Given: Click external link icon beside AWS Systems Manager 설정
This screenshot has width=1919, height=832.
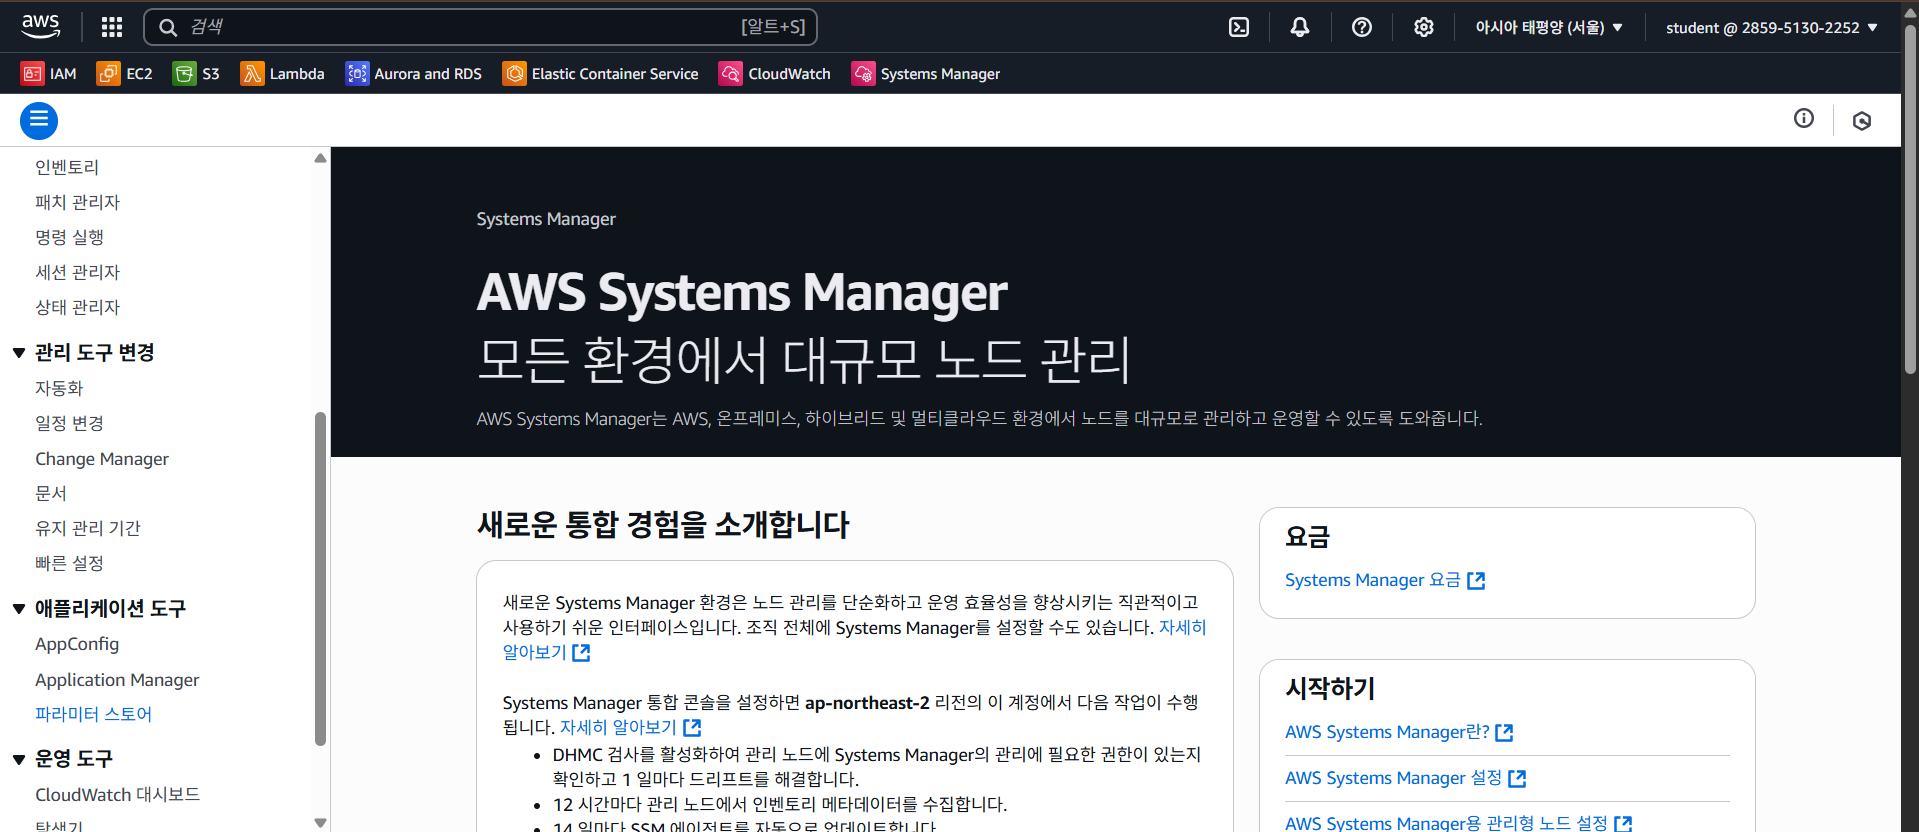Looking at the screenshot, I should click(1517, 779).
